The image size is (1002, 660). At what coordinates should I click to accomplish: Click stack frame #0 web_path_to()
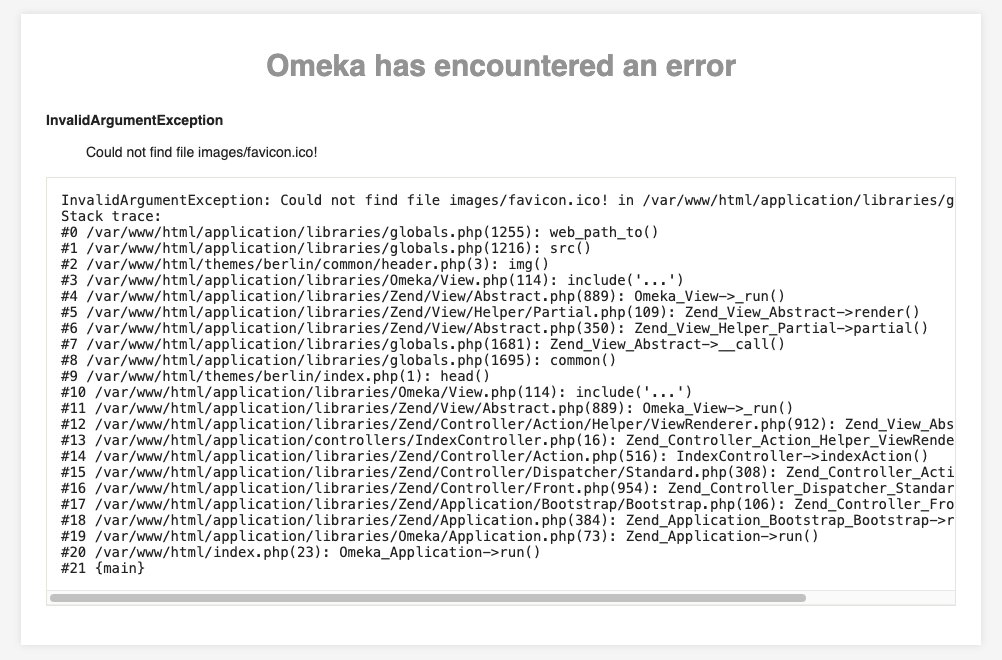click(x=360, y=232)
